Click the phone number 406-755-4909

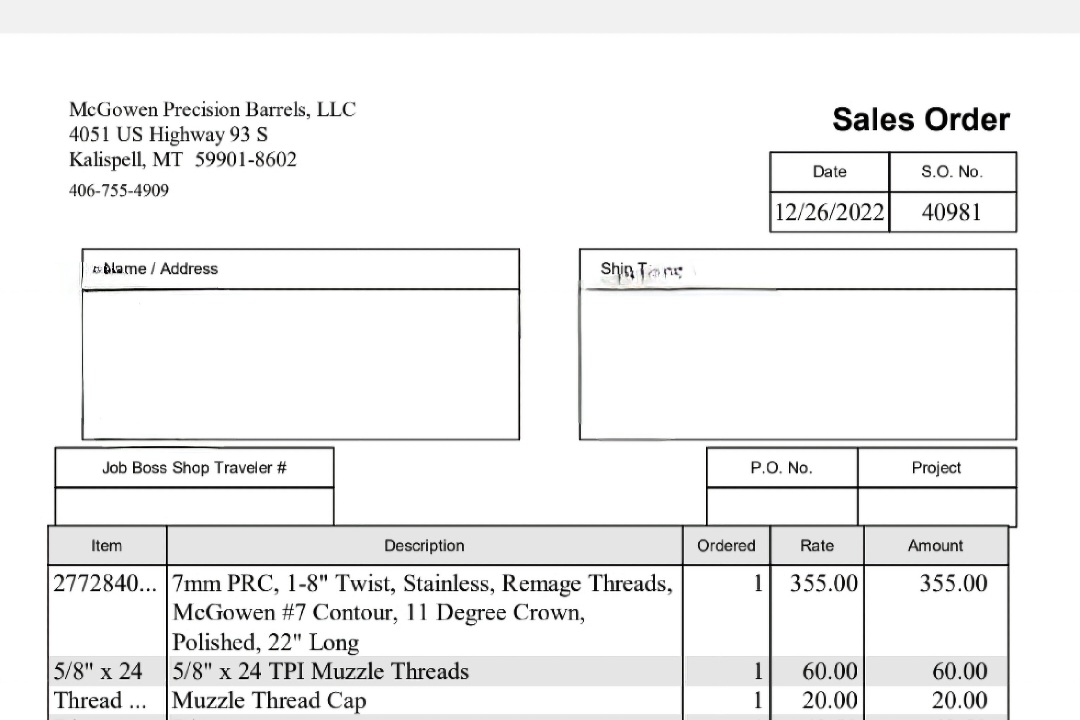tap(118, 191)
